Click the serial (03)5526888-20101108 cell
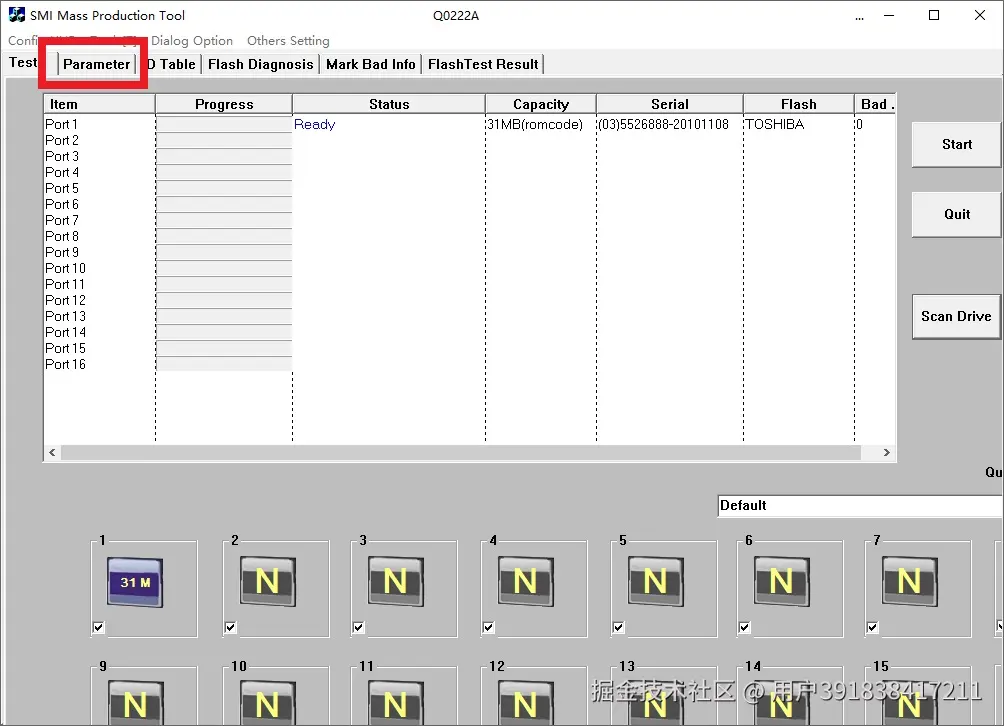 [x=663, y=124]
